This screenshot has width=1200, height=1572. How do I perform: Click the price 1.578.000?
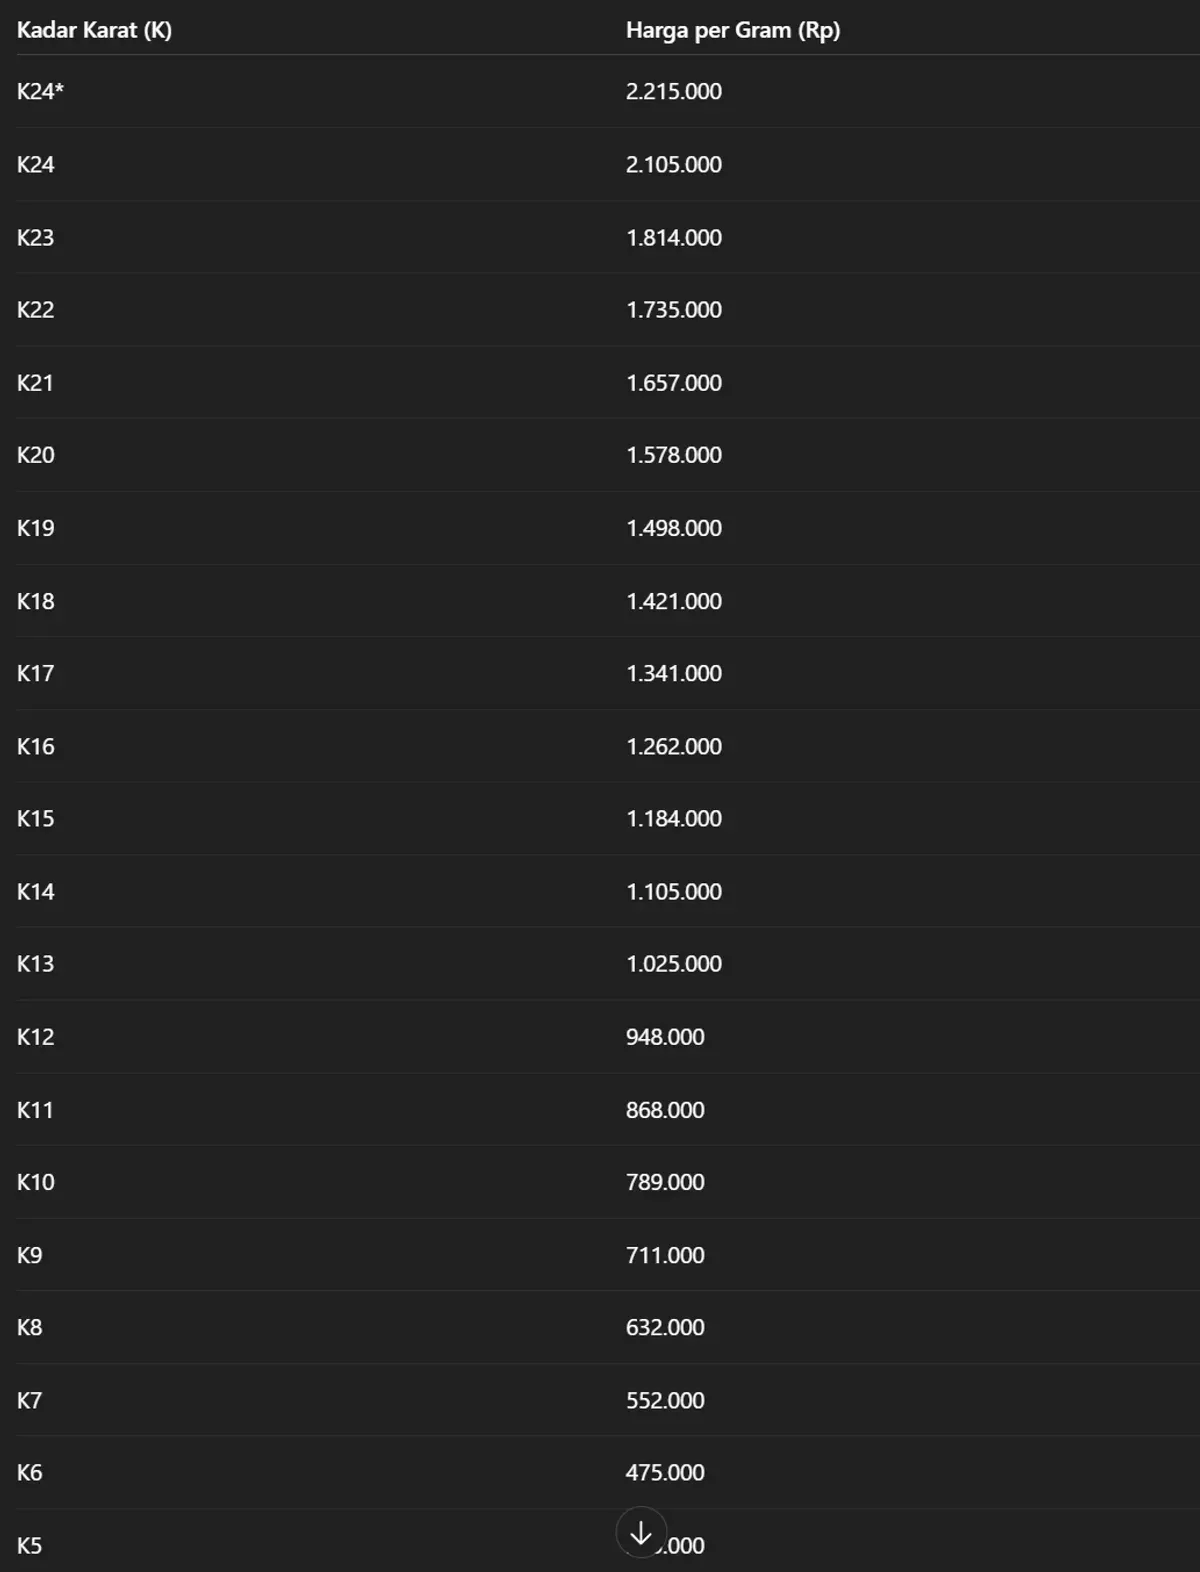[673, 455]
